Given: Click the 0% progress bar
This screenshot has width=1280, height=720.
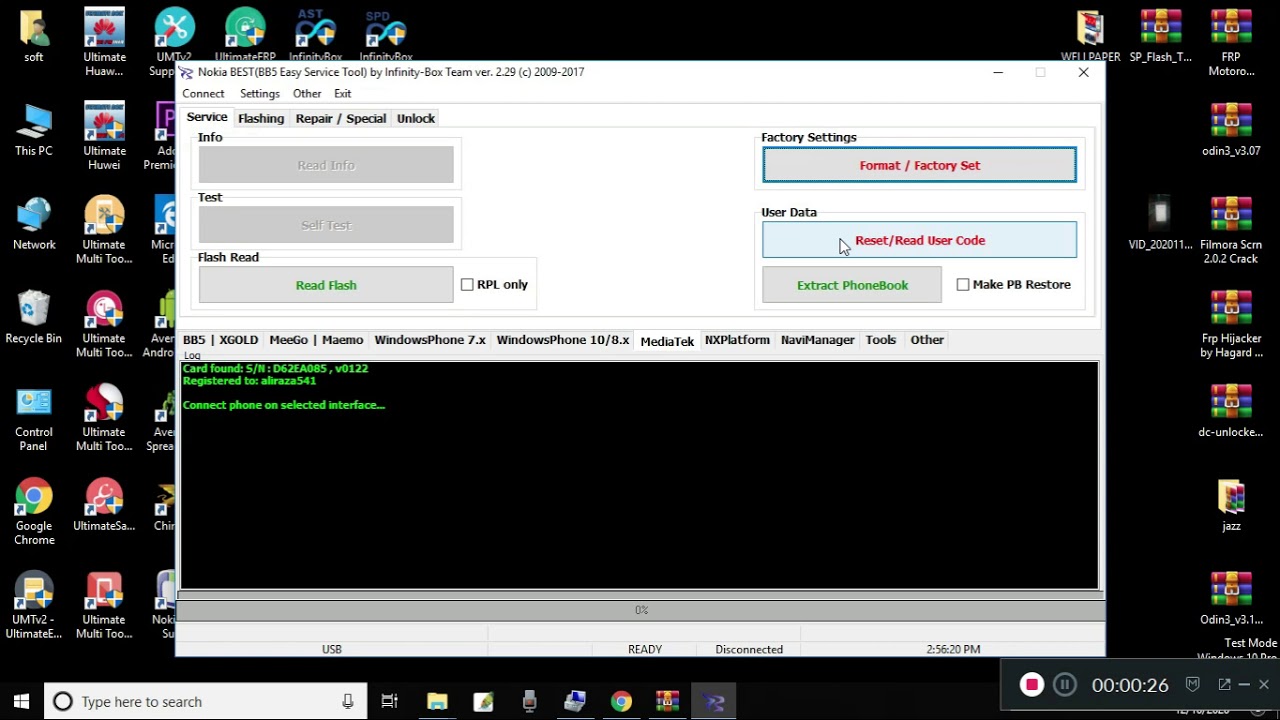Looking at the screenshot, I should click(641, 610).
